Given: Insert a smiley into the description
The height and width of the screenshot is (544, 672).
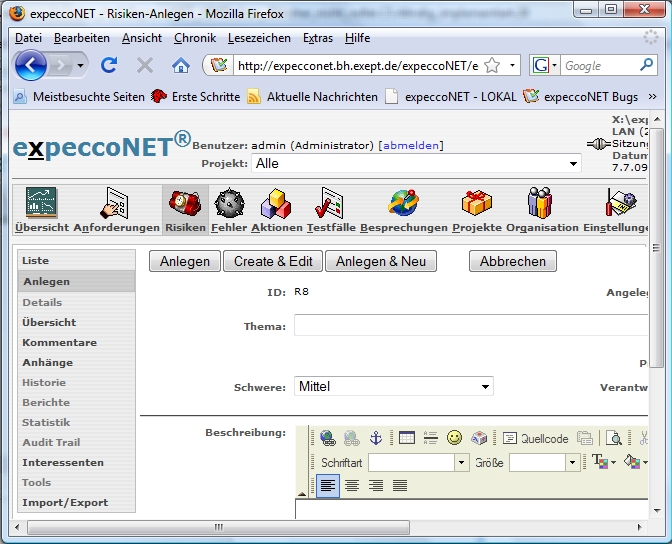Looking at the screenshot, I should 455,438.
